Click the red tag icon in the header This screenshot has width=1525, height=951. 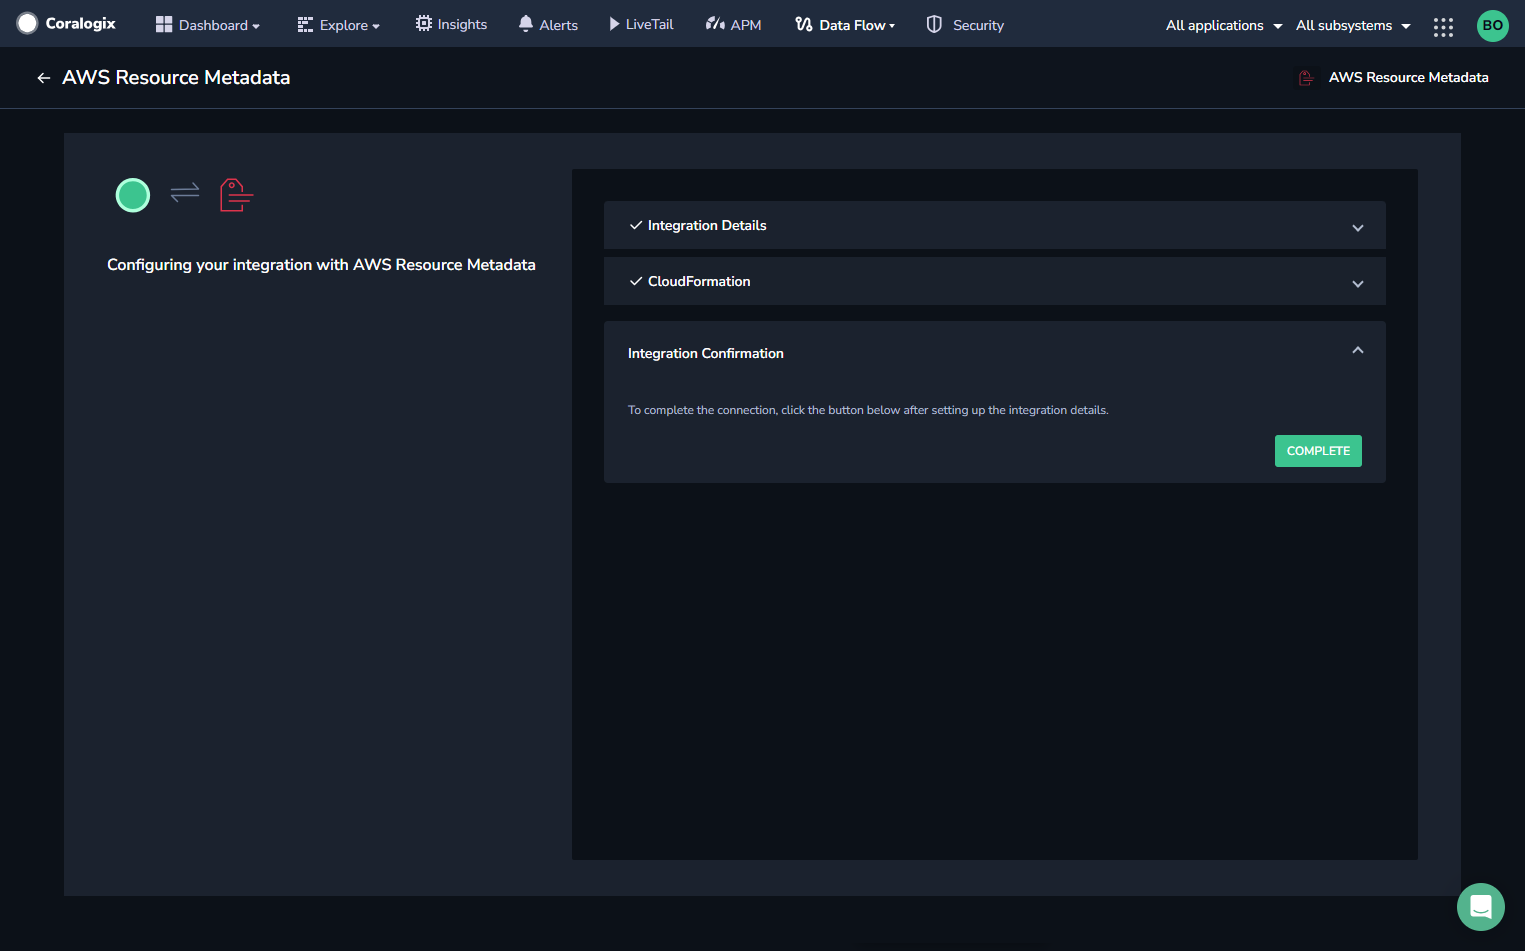pos(1306,77)
